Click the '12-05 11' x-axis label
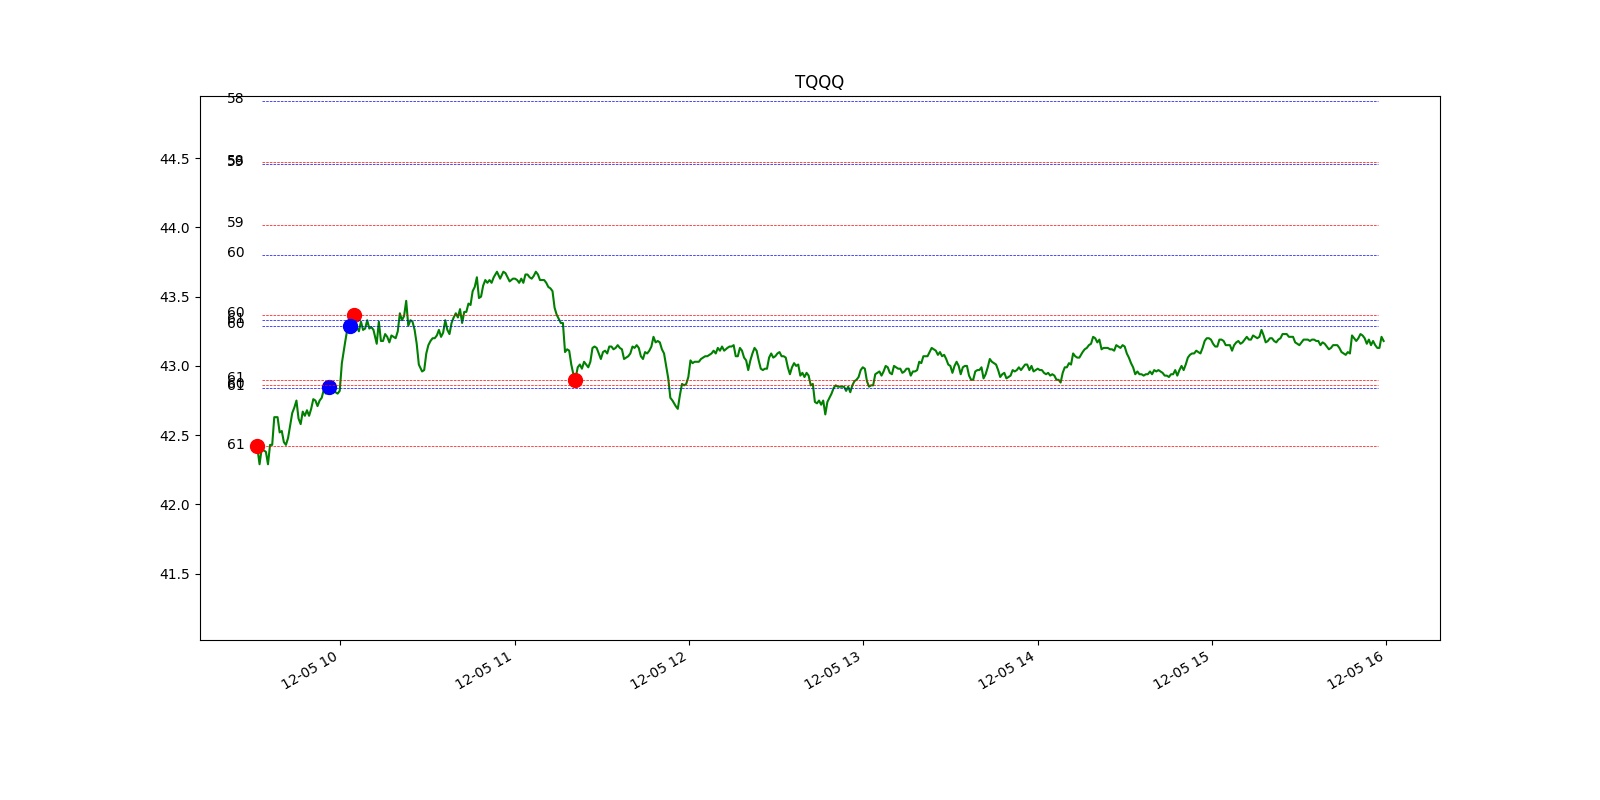1600x800 pixels. coord(483,670)
